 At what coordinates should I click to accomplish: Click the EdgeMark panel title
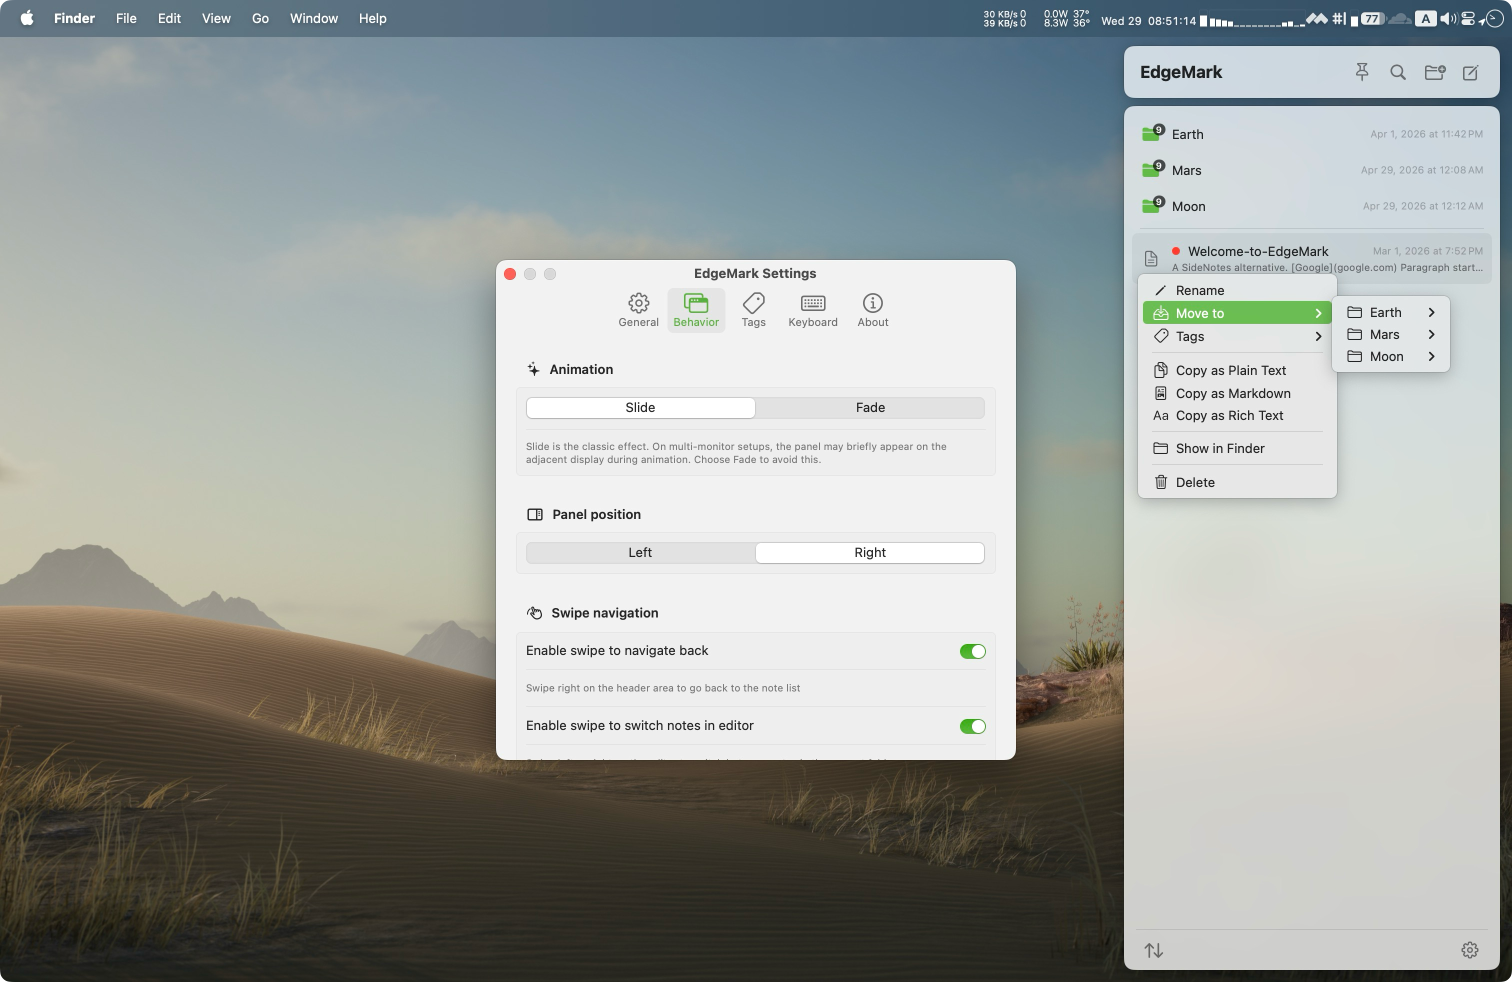point(1181,72)
